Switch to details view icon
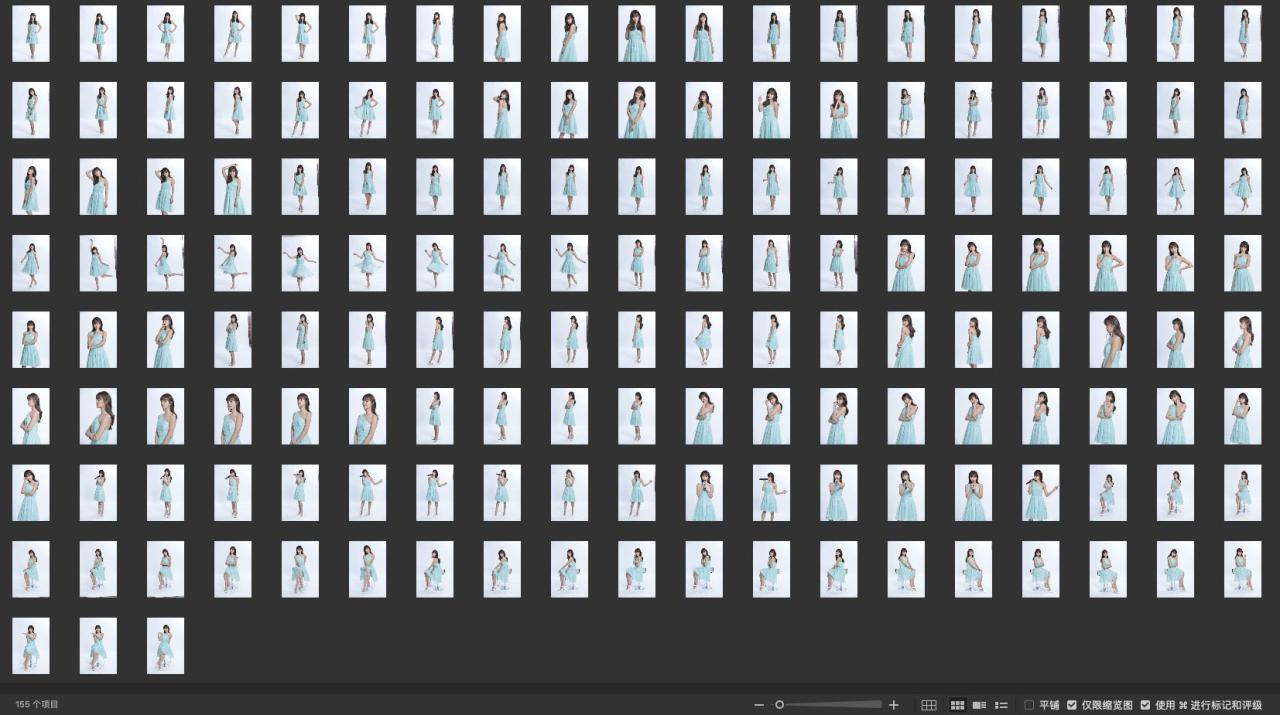This screenshot has width=1280, height=715. [x=980, y=705]
